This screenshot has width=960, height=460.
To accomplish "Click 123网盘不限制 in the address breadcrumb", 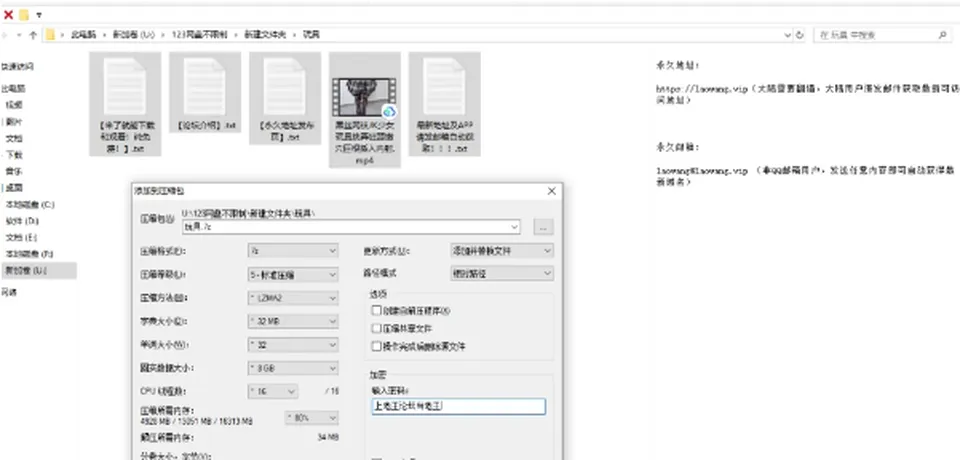I will click(x=199, y=35).
